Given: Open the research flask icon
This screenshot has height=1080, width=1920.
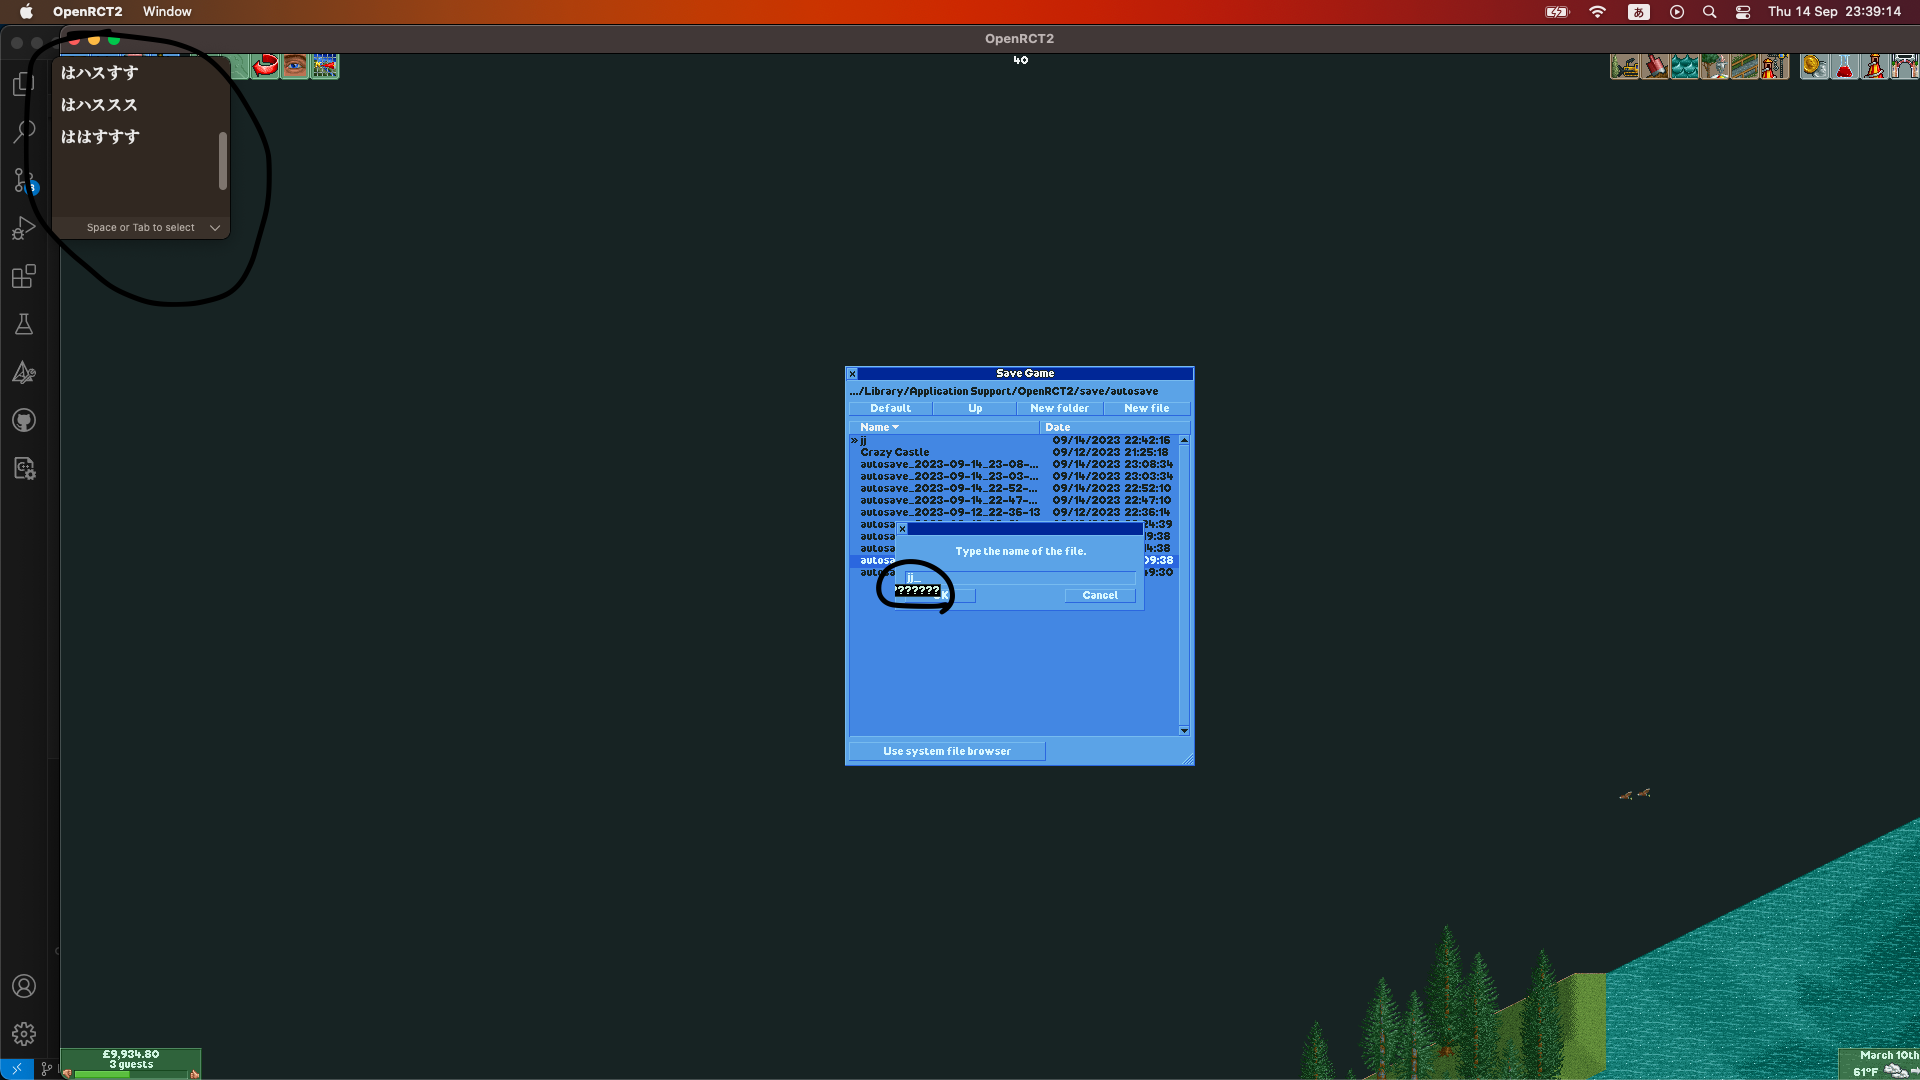Looking at the screenshot, I should (1845, 67).
